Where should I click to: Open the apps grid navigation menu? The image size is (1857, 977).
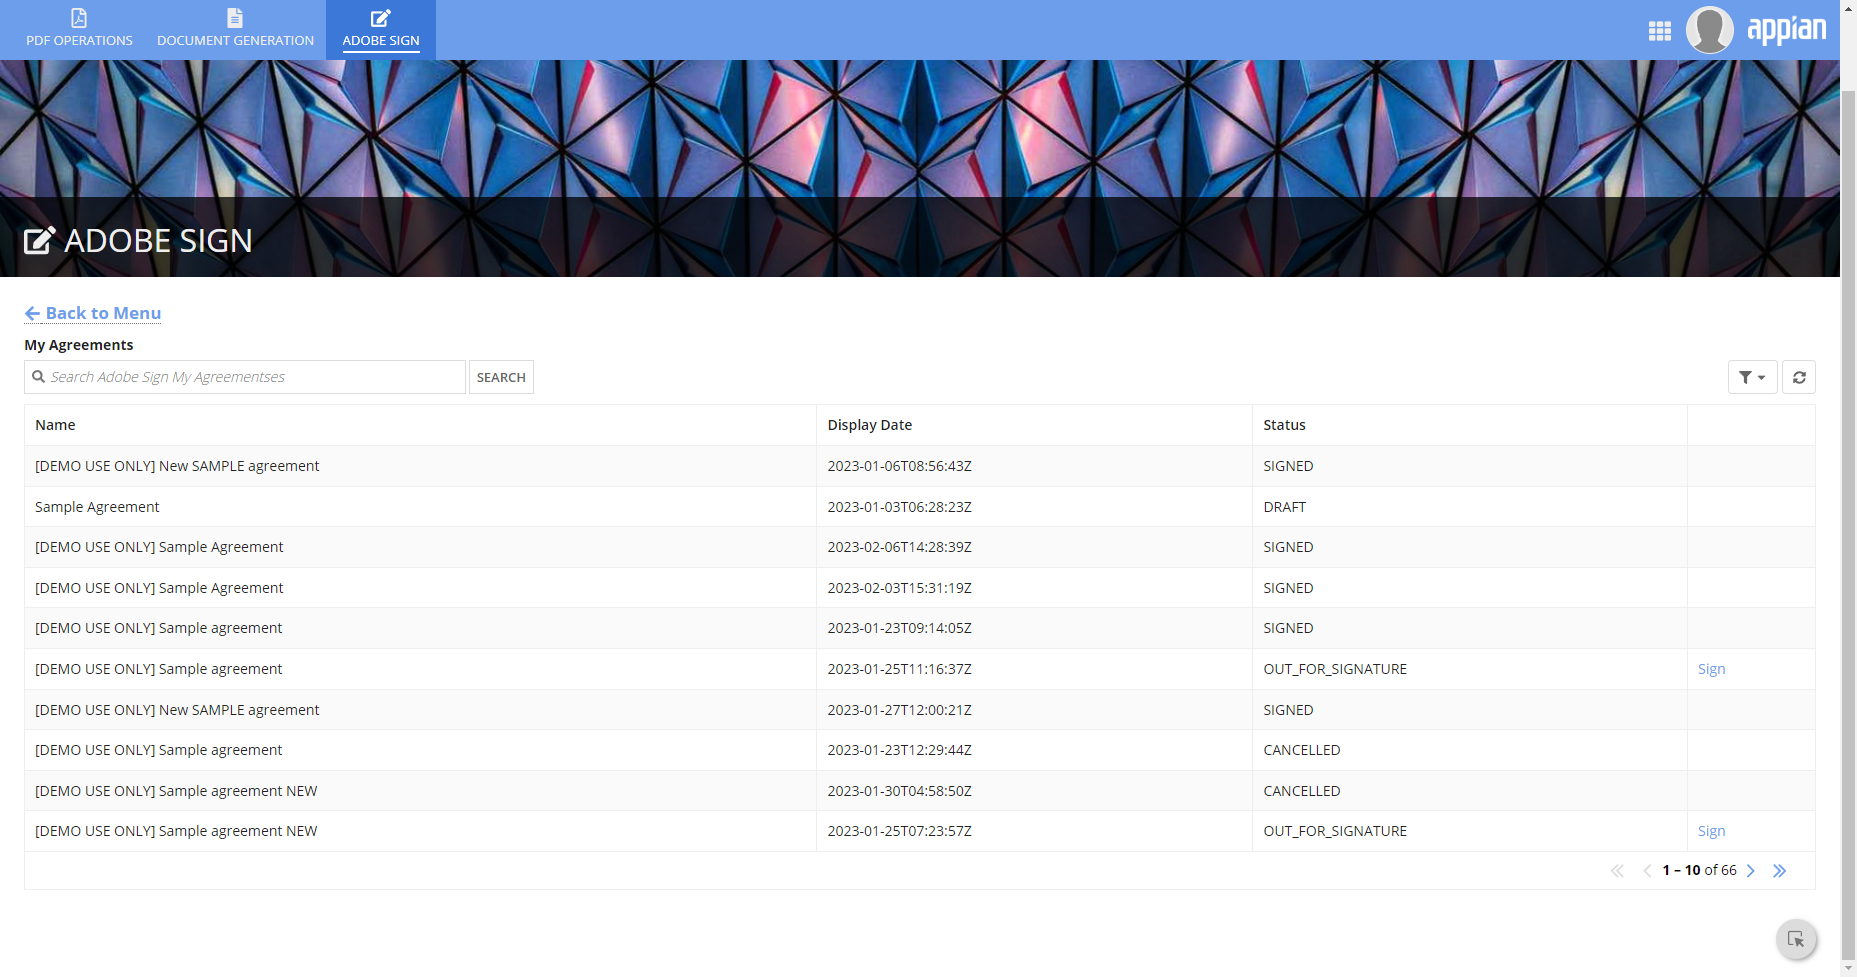click(x=1659, y=31)
